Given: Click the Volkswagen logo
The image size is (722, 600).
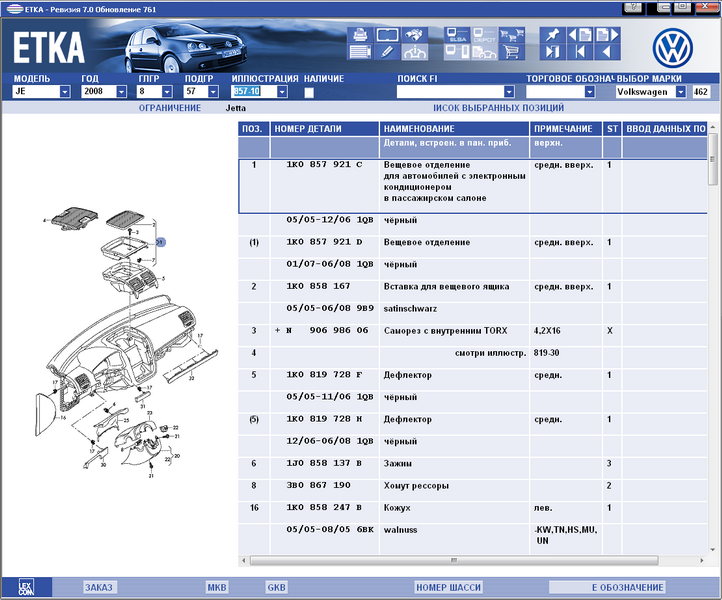Looking at the screenshot, I should (x=672, y=48).
